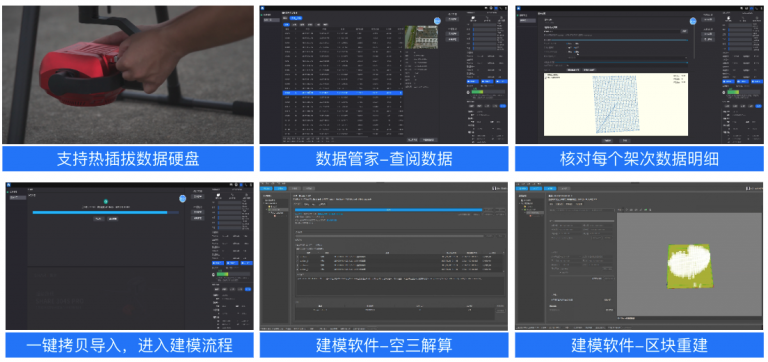Click green storage bar in 架次数据明细 screen
The height and width of the screenshot is (362, 768).
(733, 92)
